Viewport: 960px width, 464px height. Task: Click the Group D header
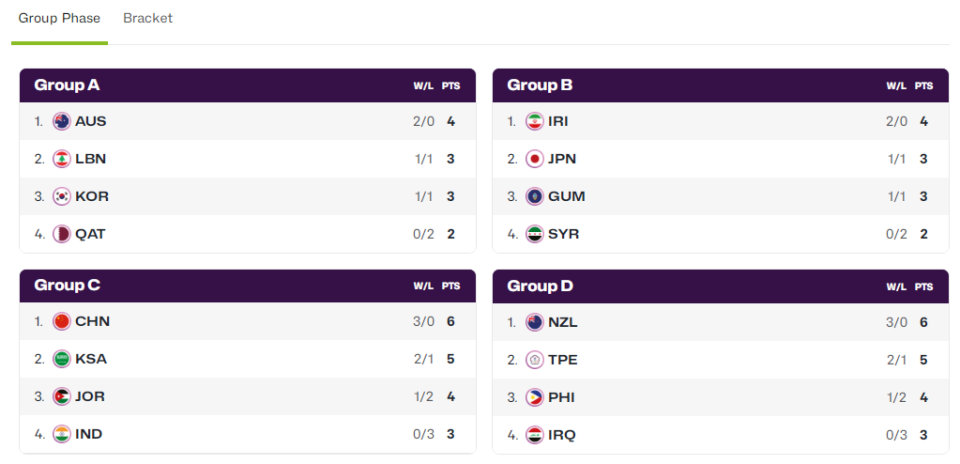[x=540, y=286]
